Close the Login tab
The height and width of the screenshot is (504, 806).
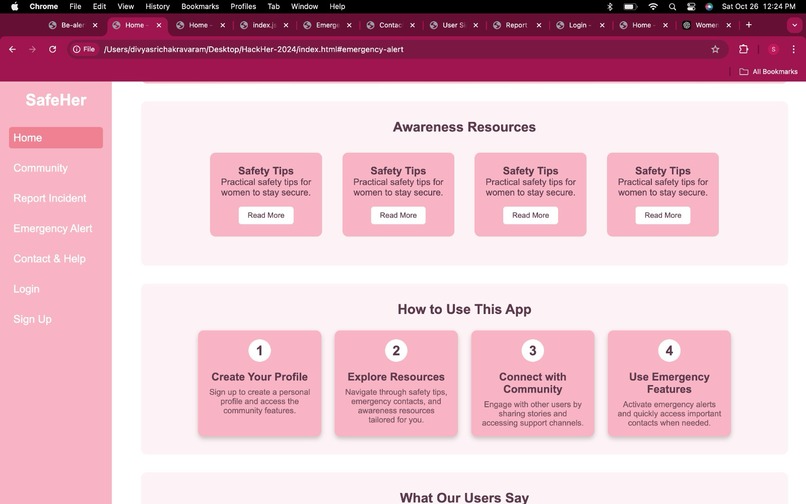[x=602, y=25]
